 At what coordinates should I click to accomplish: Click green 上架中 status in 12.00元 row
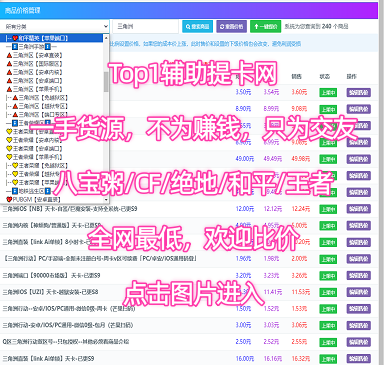pyautogui.click(x=328, y=209)
